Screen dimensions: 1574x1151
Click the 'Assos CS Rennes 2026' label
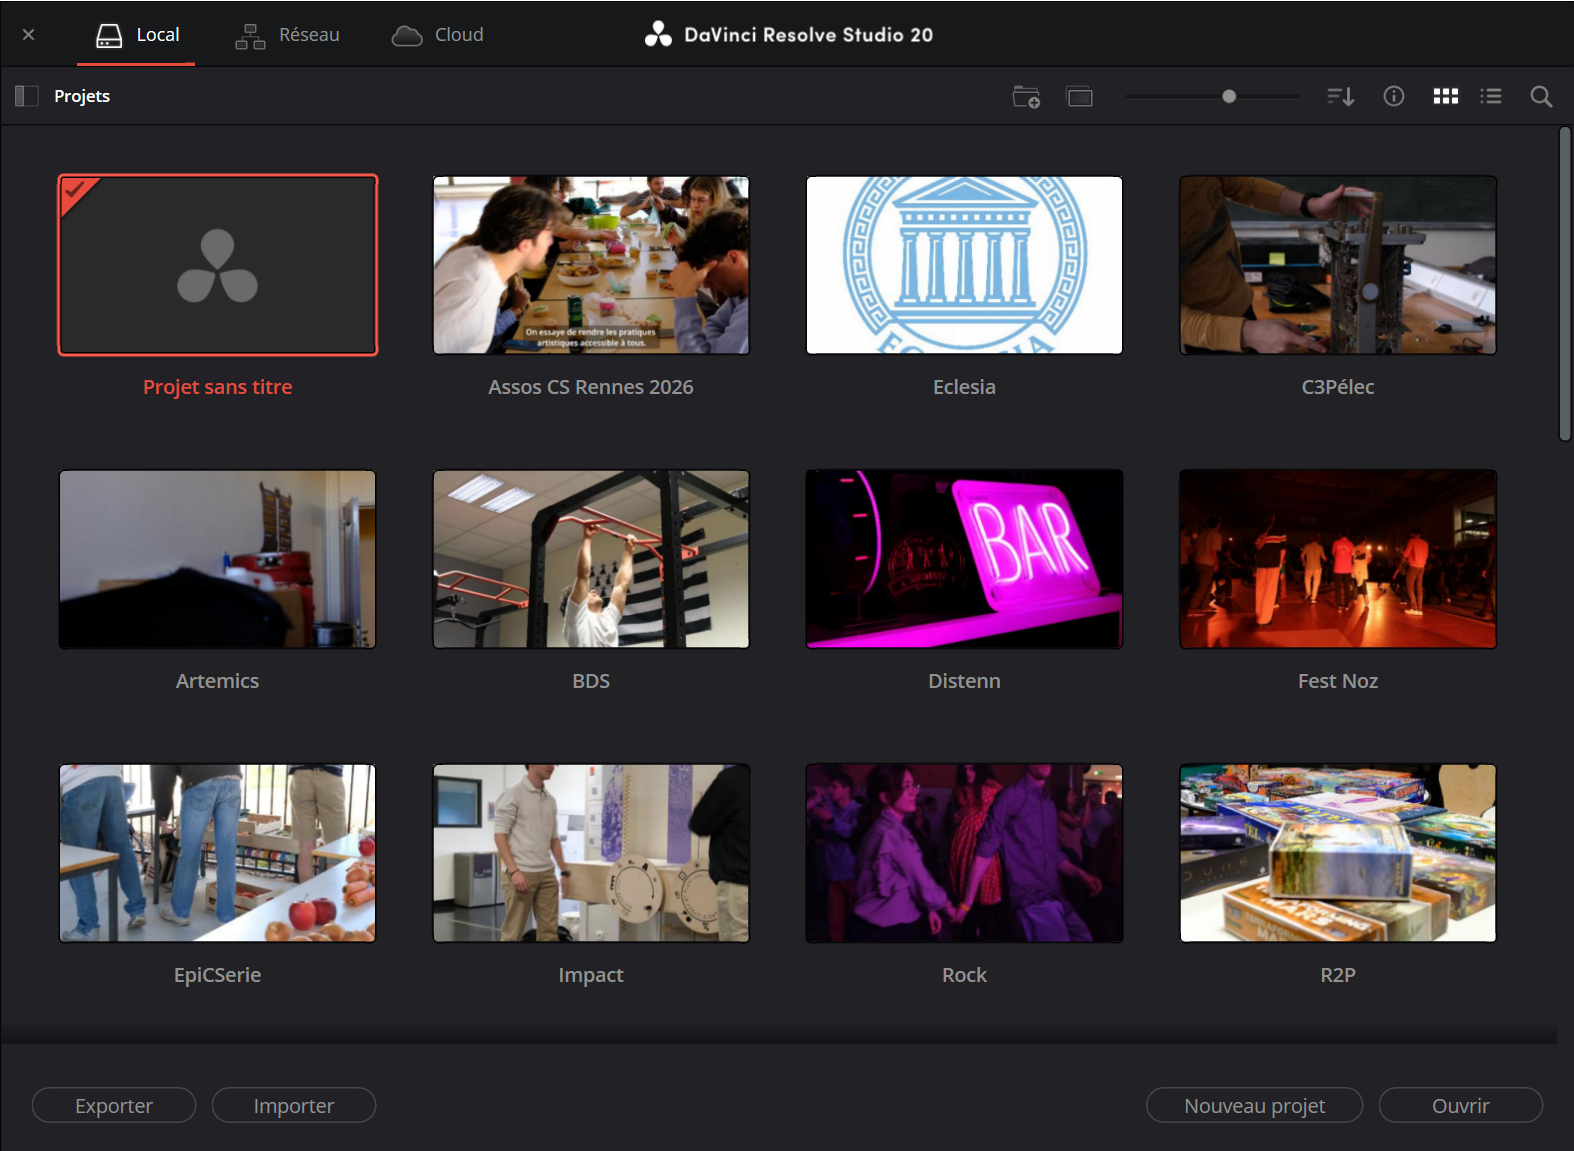(x=591, y=387)
